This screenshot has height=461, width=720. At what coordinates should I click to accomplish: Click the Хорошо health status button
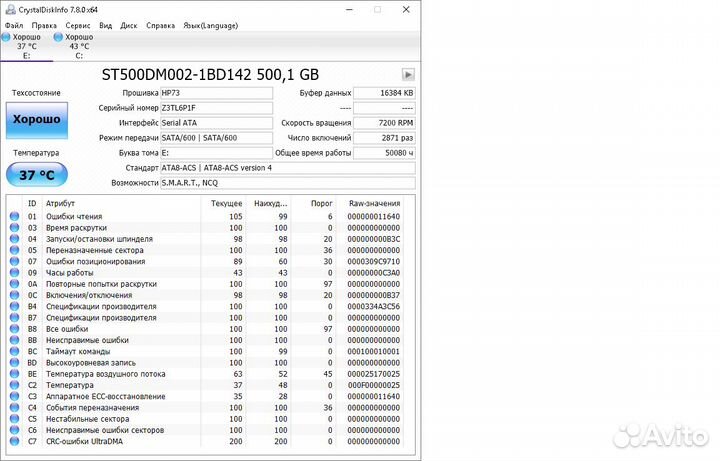[37, 120]
